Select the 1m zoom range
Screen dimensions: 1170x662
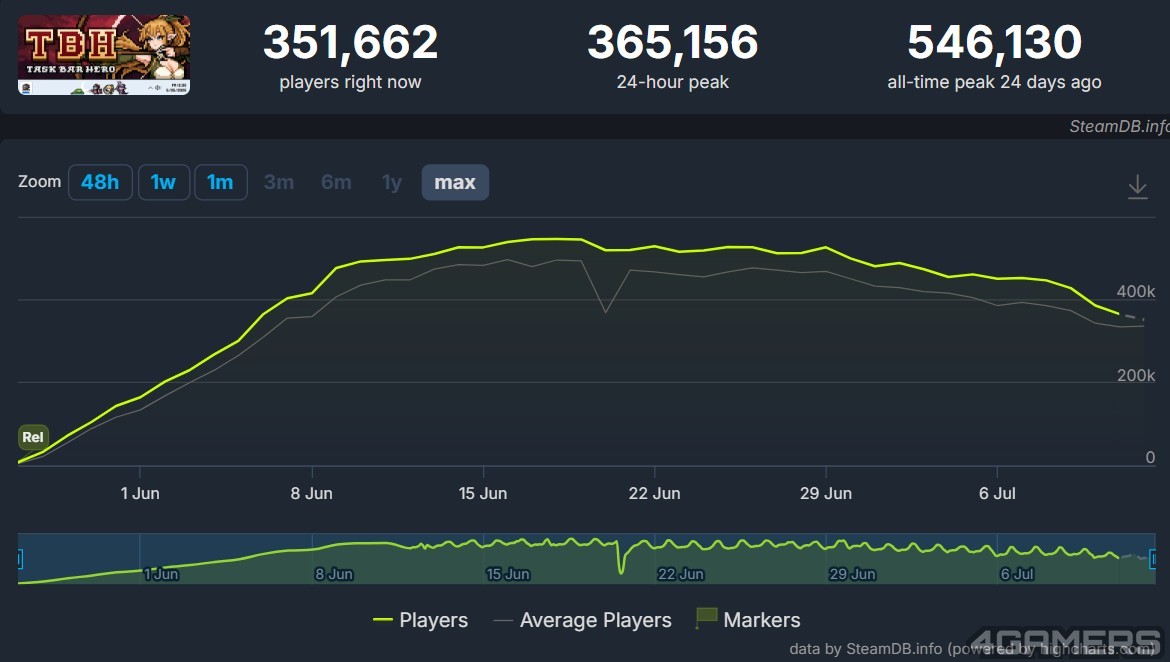click(220, 182)
